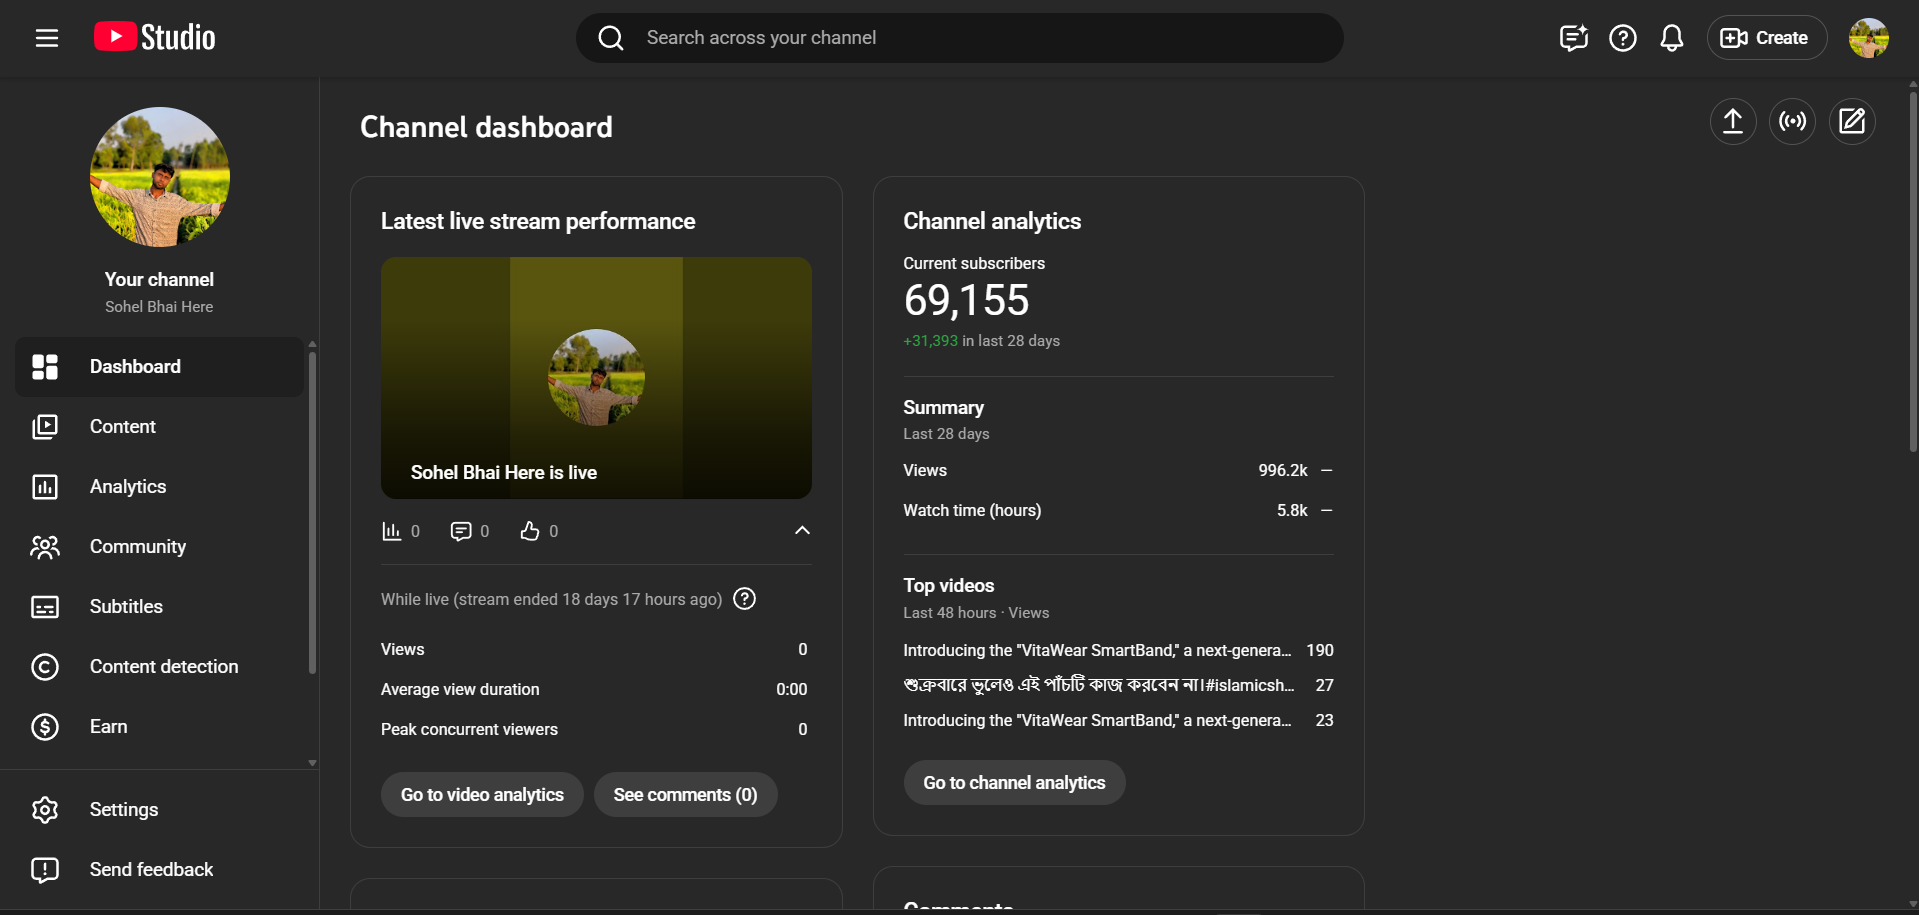Click the create post pencil icon

point(1851,122)
